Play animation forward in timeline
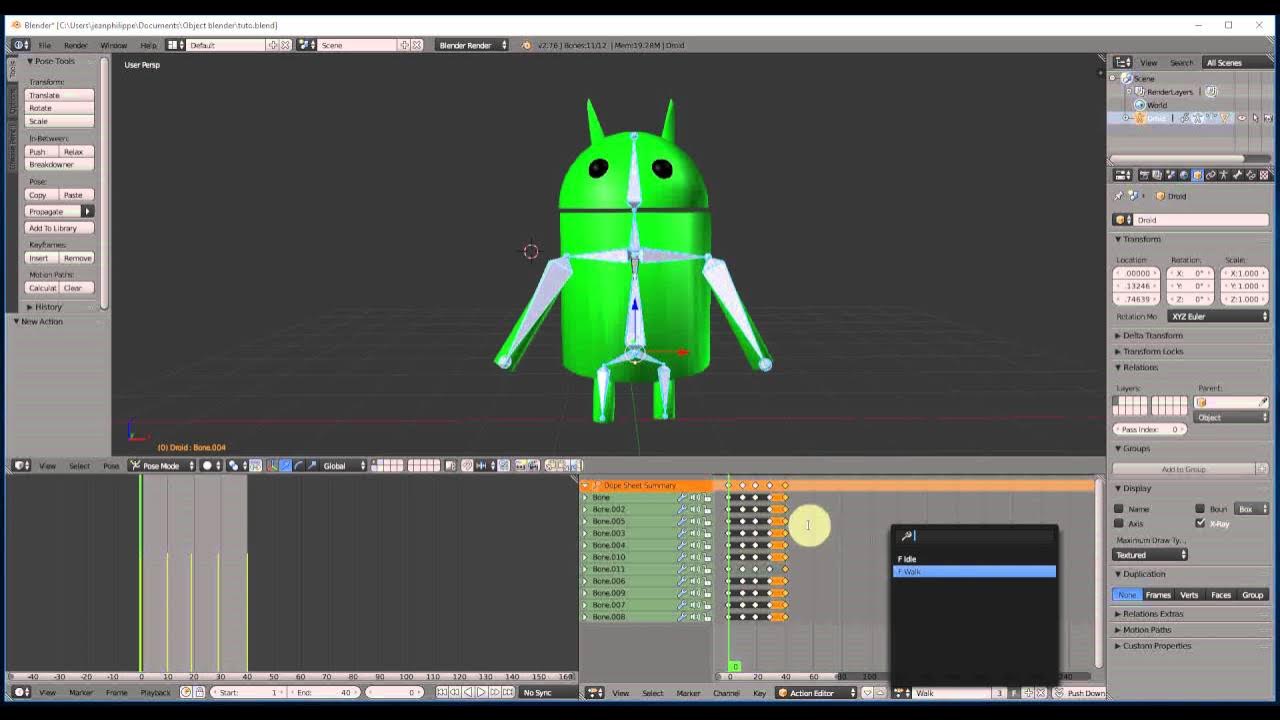1280x720 pixels. pos(481,692)
